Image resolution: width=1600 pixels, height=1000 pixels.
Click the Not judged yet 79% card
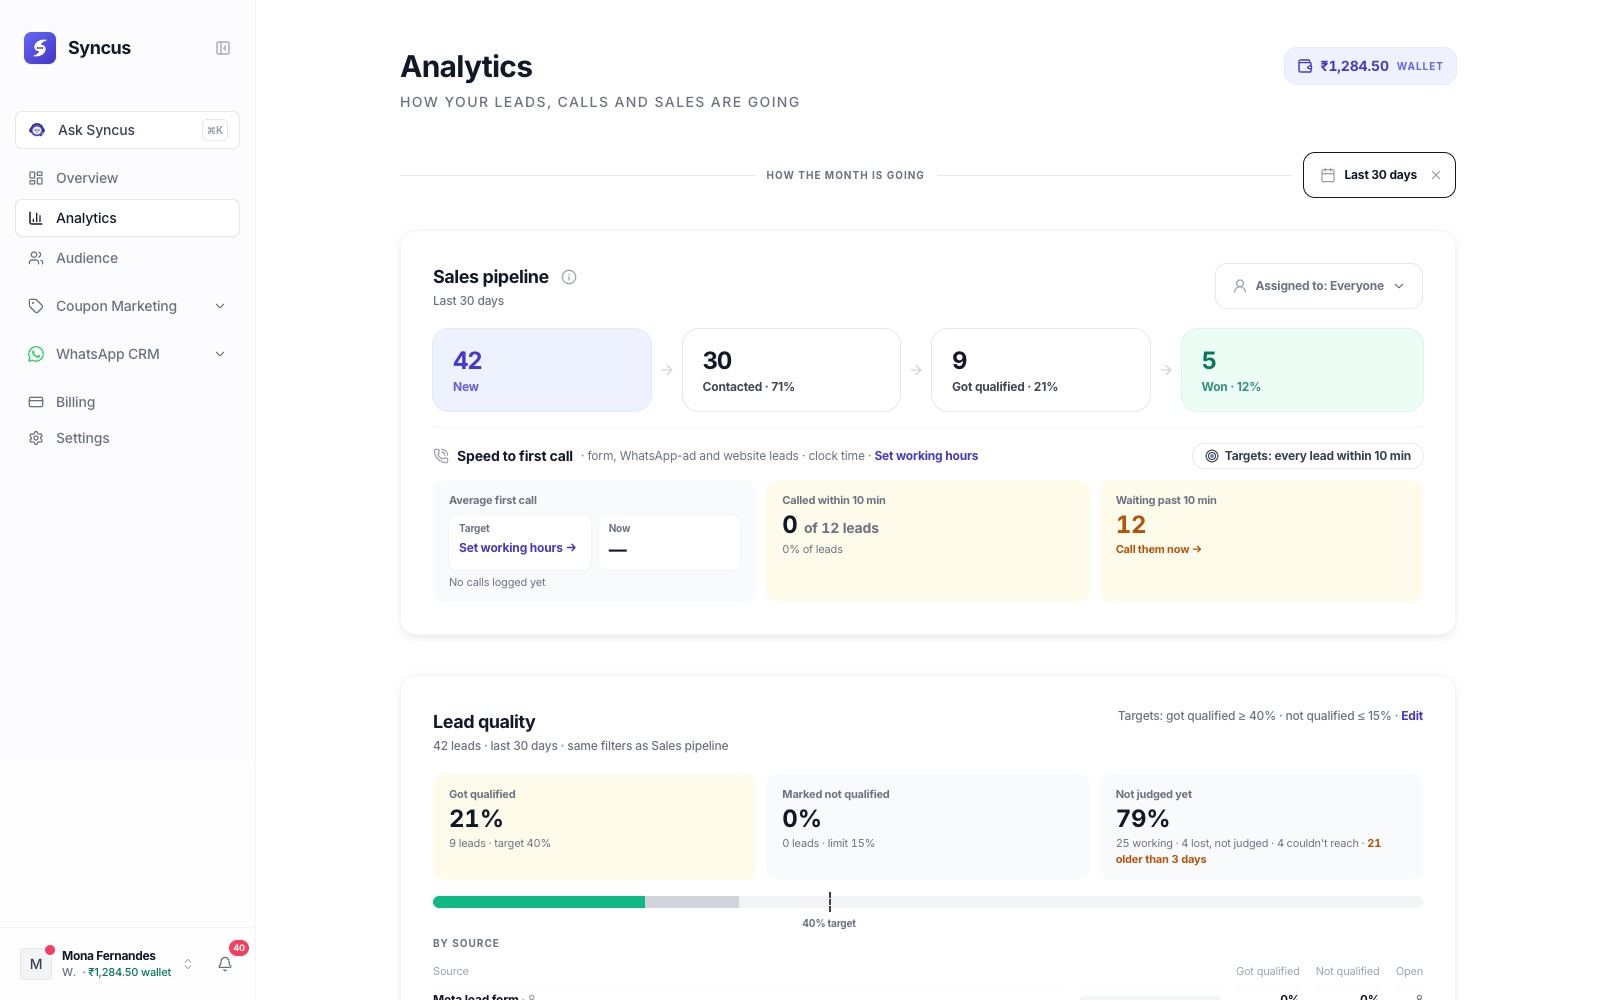(1261, 827)
